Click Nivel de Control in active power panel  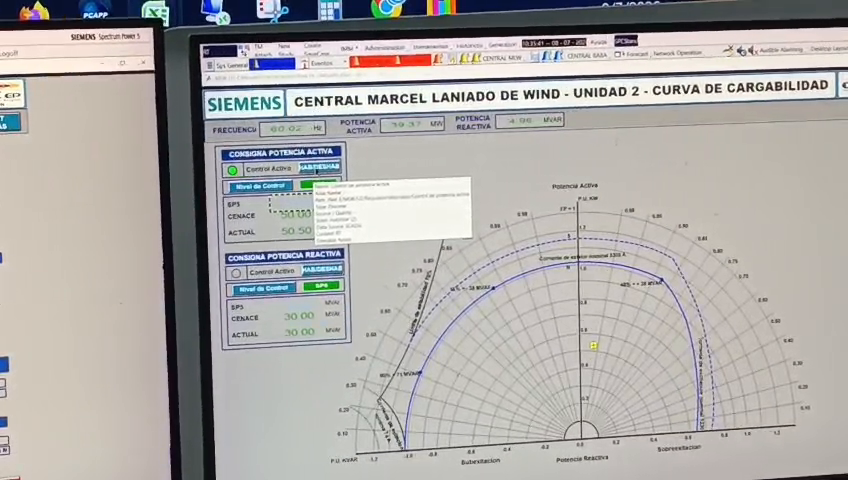coord(261,186)
